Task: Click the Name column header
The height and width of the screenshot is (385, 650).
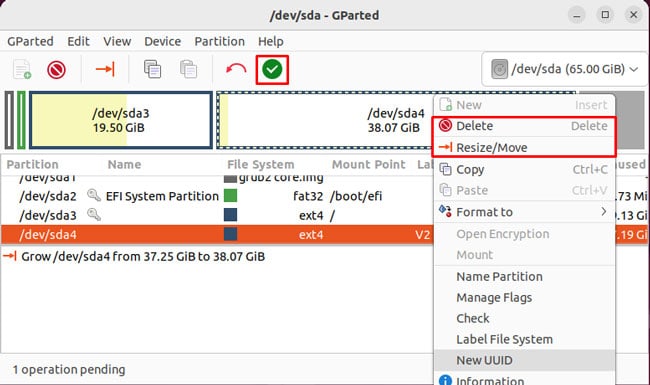Action: (124, 165)
